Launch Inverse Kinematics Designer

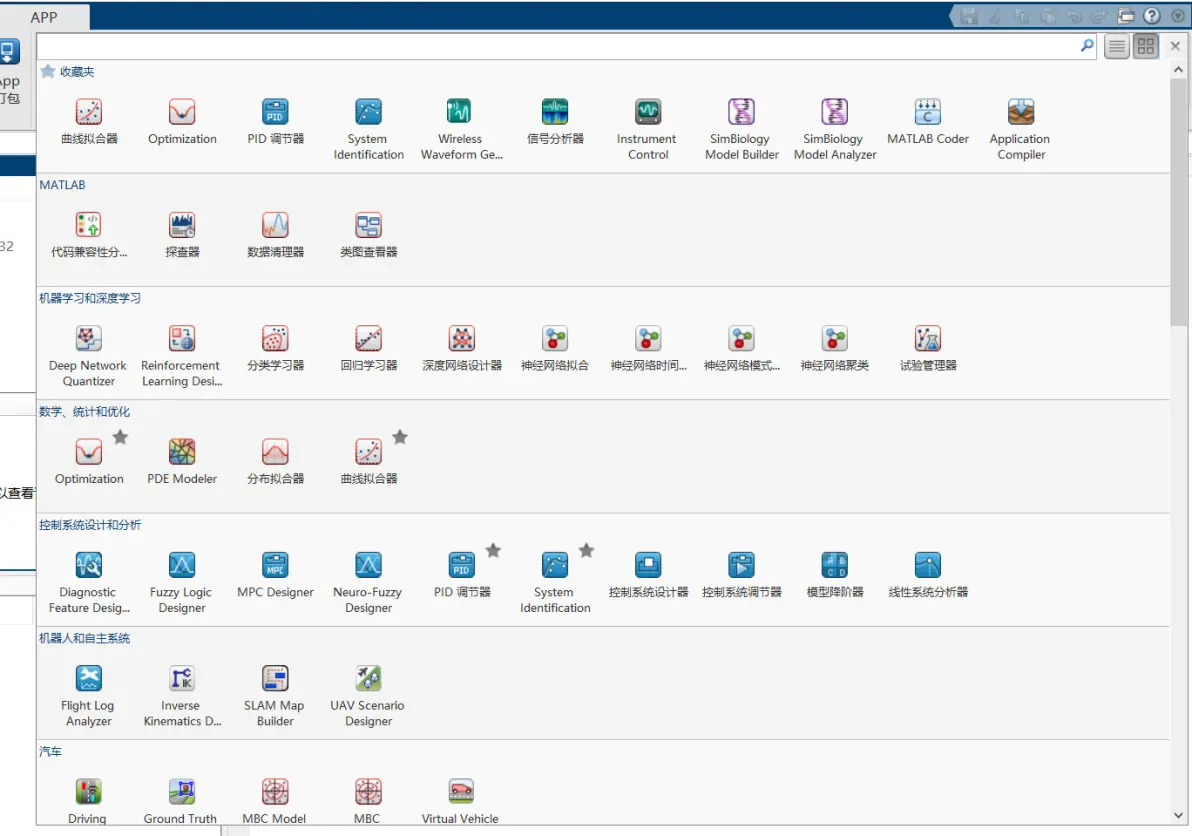[182, 695]
